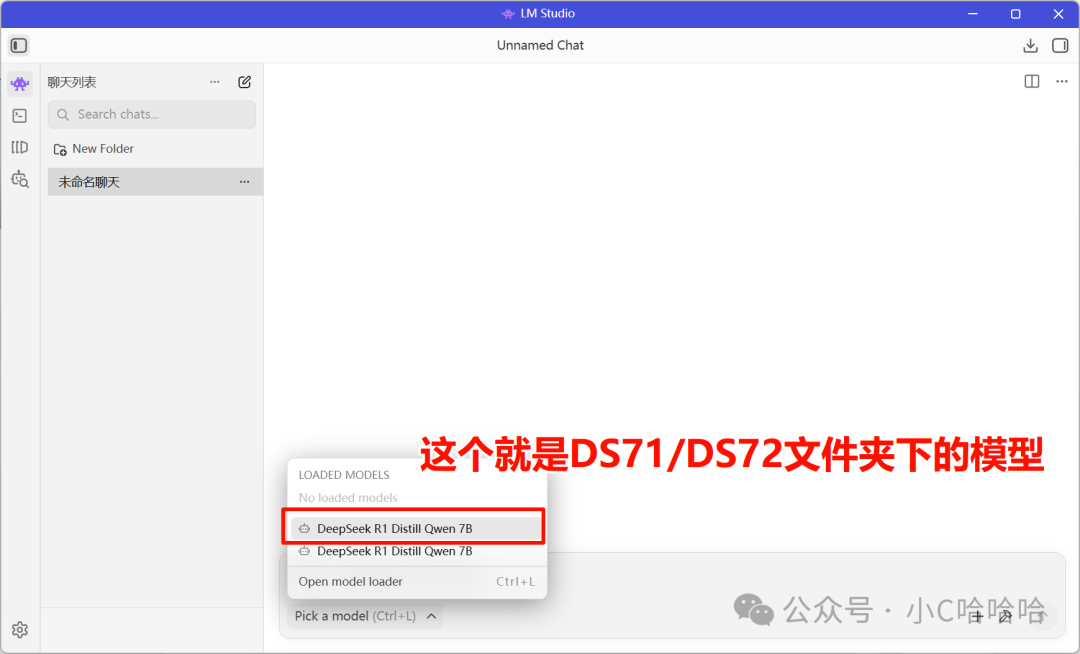The height and width of the screenshot is (654, 1080).
Task: Open the Chat tab in sidebar
Action: click(20, 84)
